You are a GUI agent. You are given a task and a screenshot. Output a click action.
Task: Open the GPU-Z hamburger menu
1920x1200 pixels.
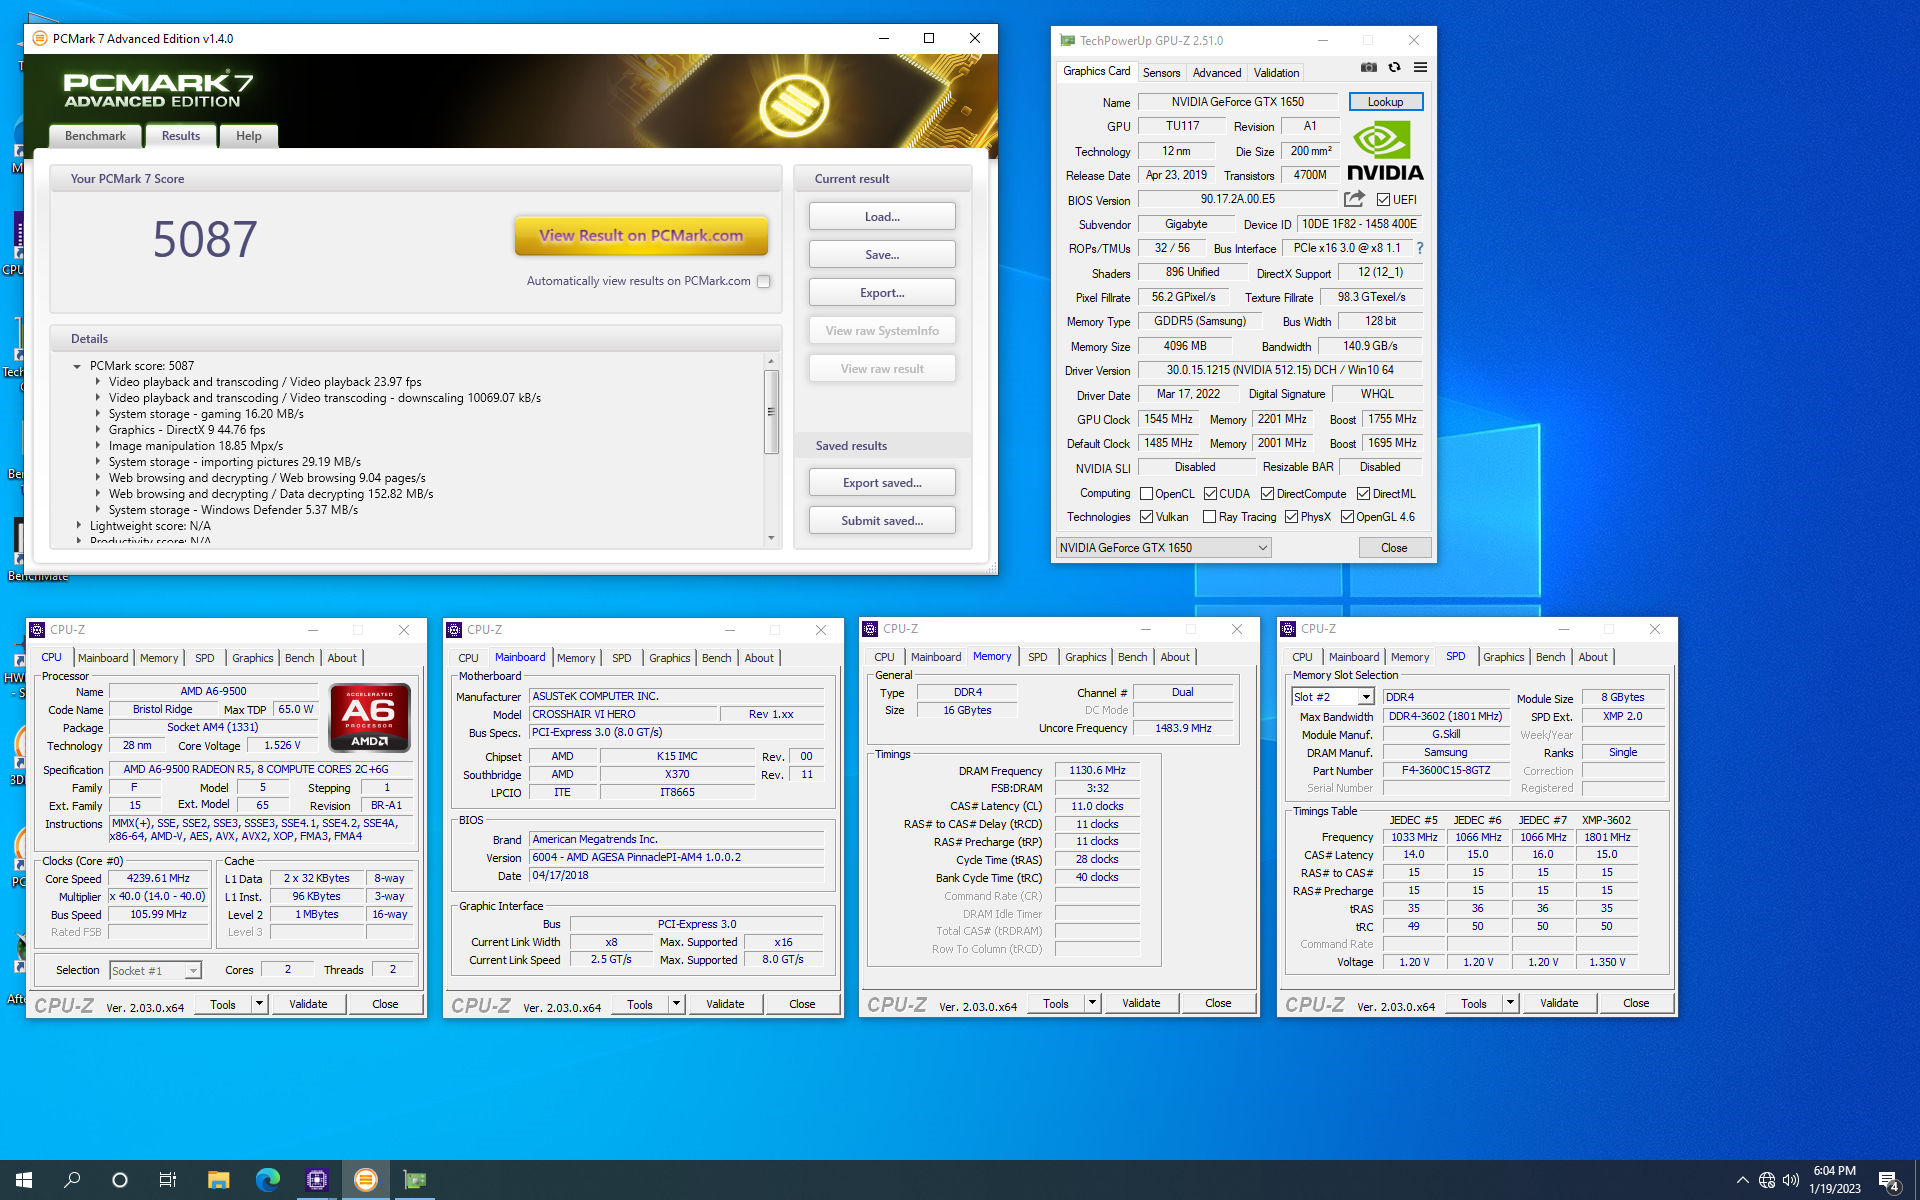[x=1420, y=68]
